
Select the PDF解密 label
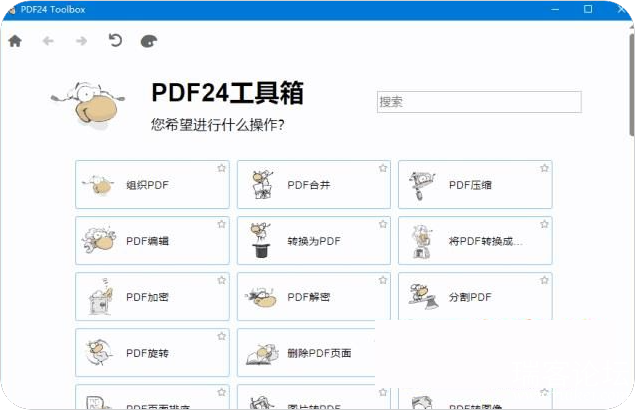(x=309, y=297)
